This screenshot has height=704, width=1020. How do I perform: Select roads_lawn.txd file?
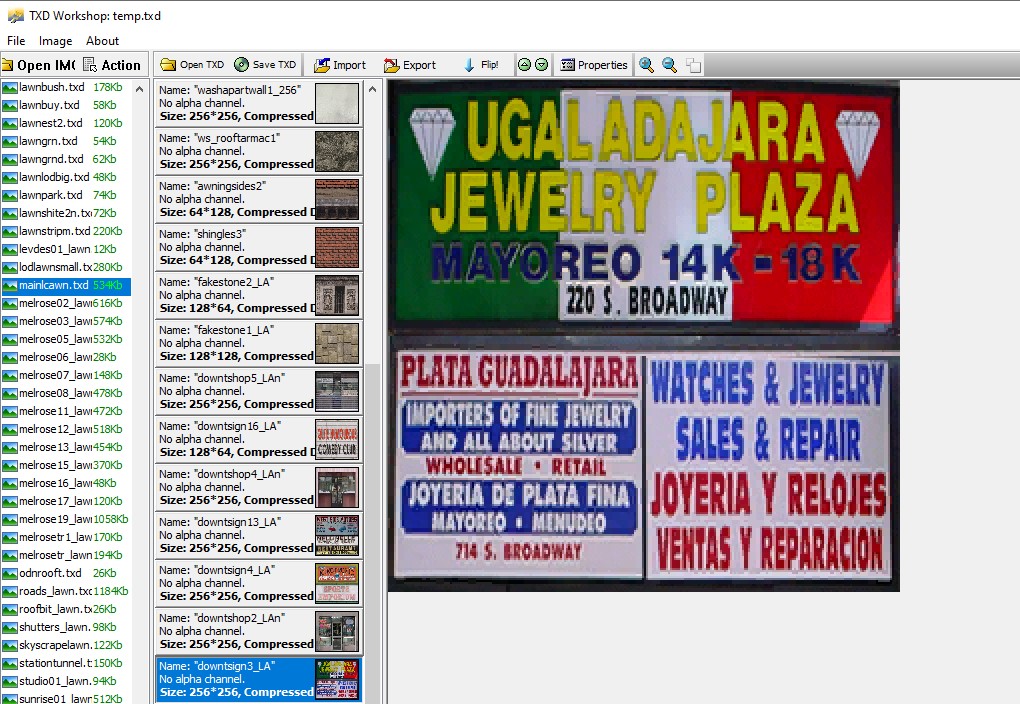point(66,591)
